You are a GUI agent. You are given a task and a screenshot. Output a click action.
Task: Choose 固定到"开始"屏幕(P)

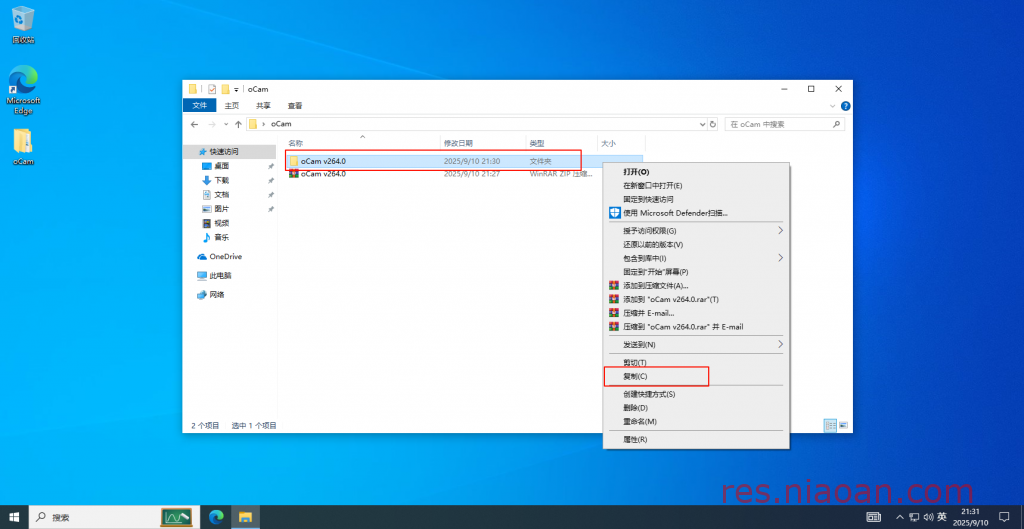pyautogui.click(x=696, y=272)
